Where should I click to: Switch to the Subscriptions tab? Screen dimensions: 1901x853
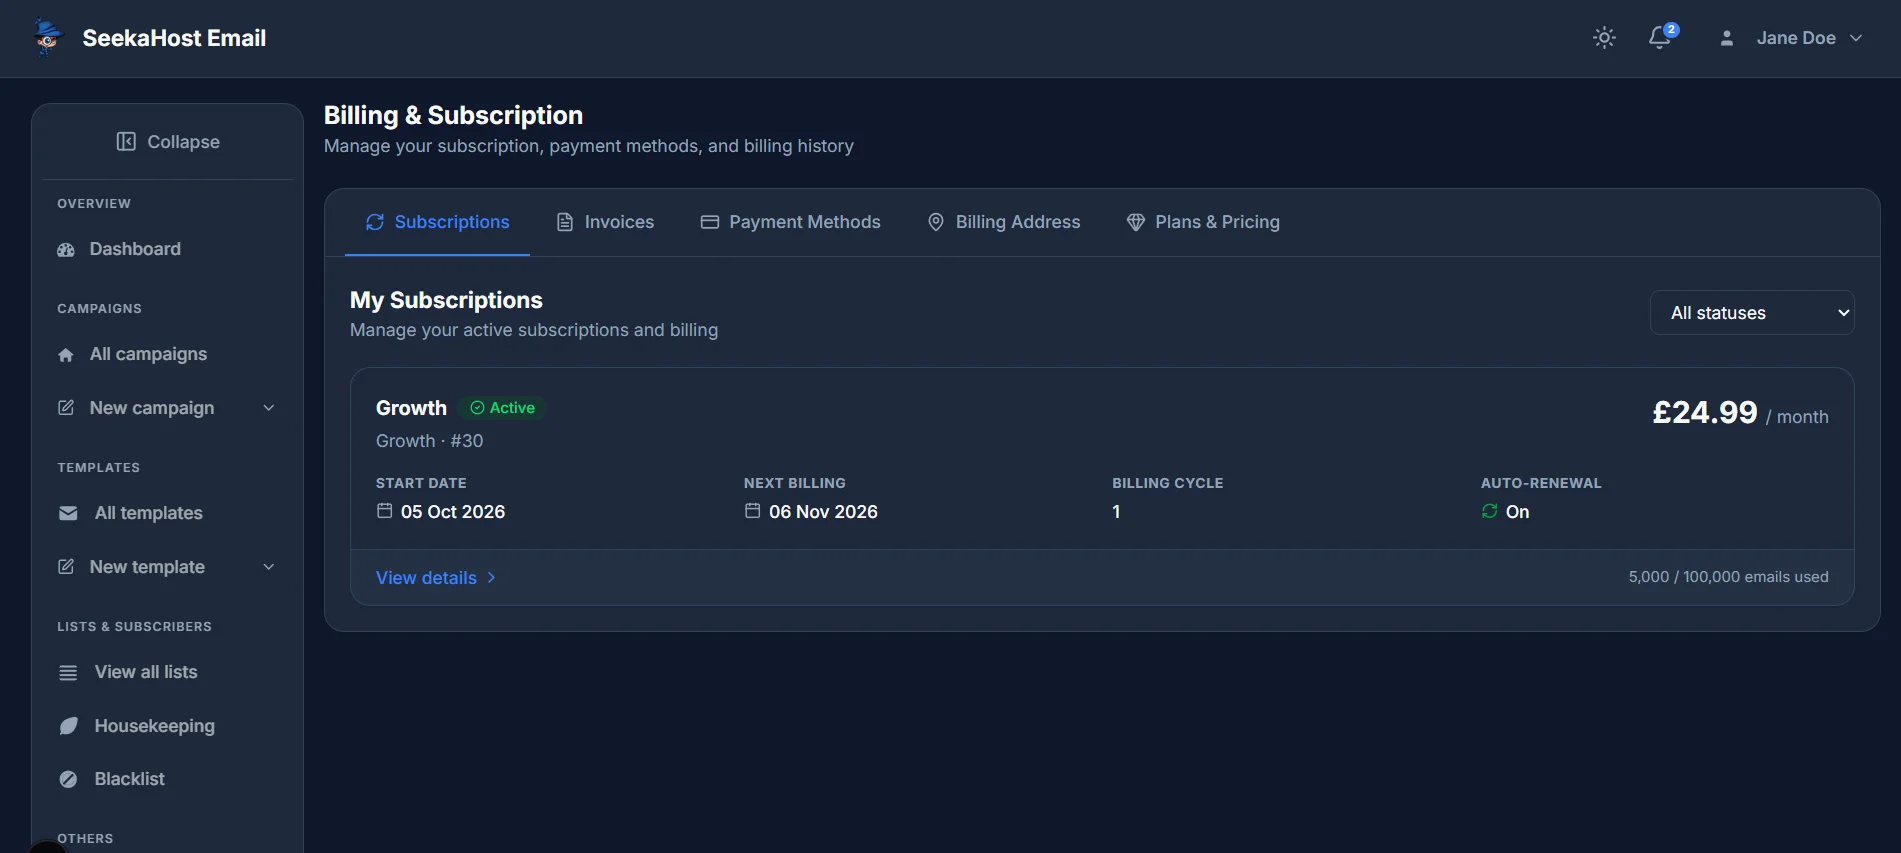click(x=437, y=222)
